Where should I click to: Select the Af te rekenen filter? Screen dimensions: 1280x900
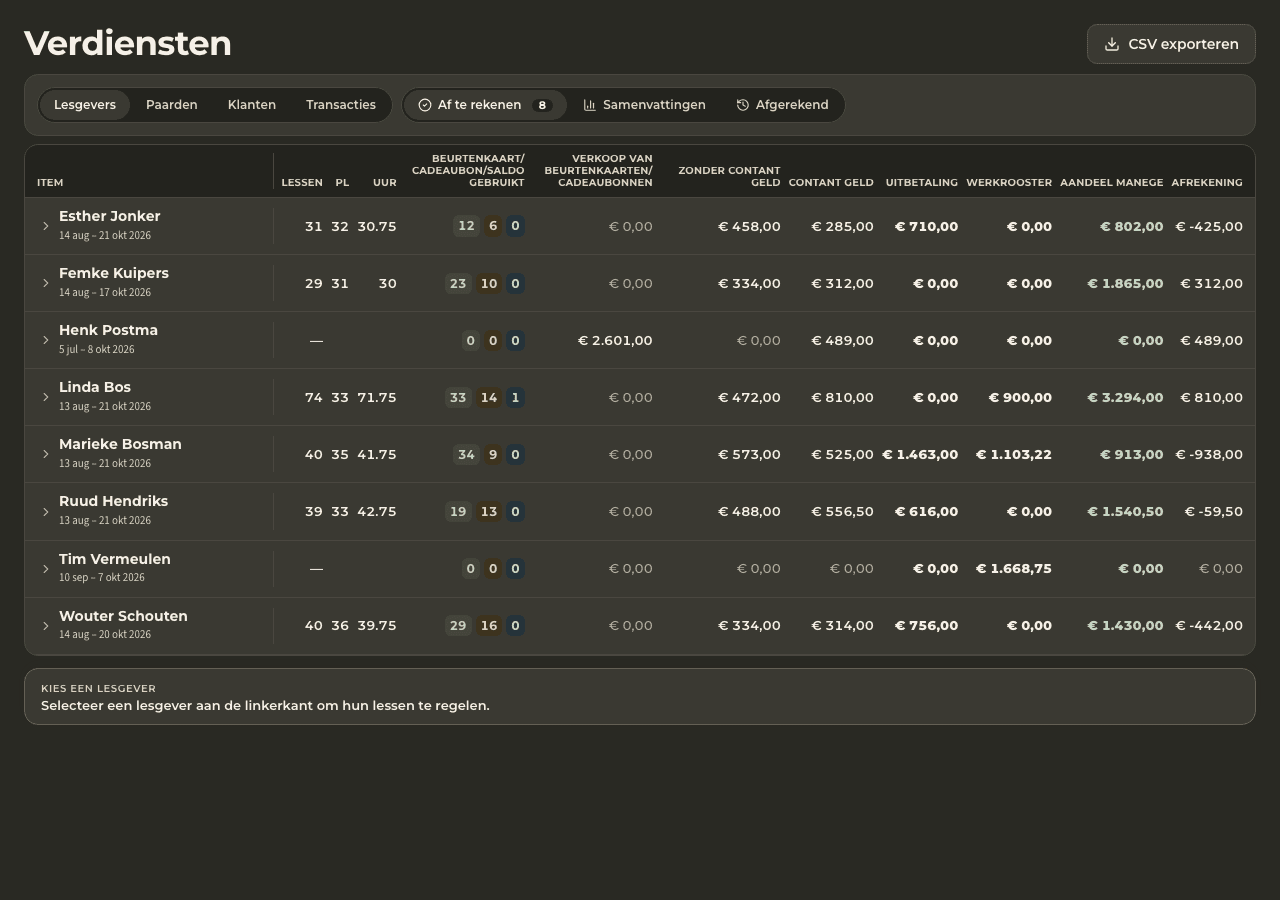(x=485, y=105)
